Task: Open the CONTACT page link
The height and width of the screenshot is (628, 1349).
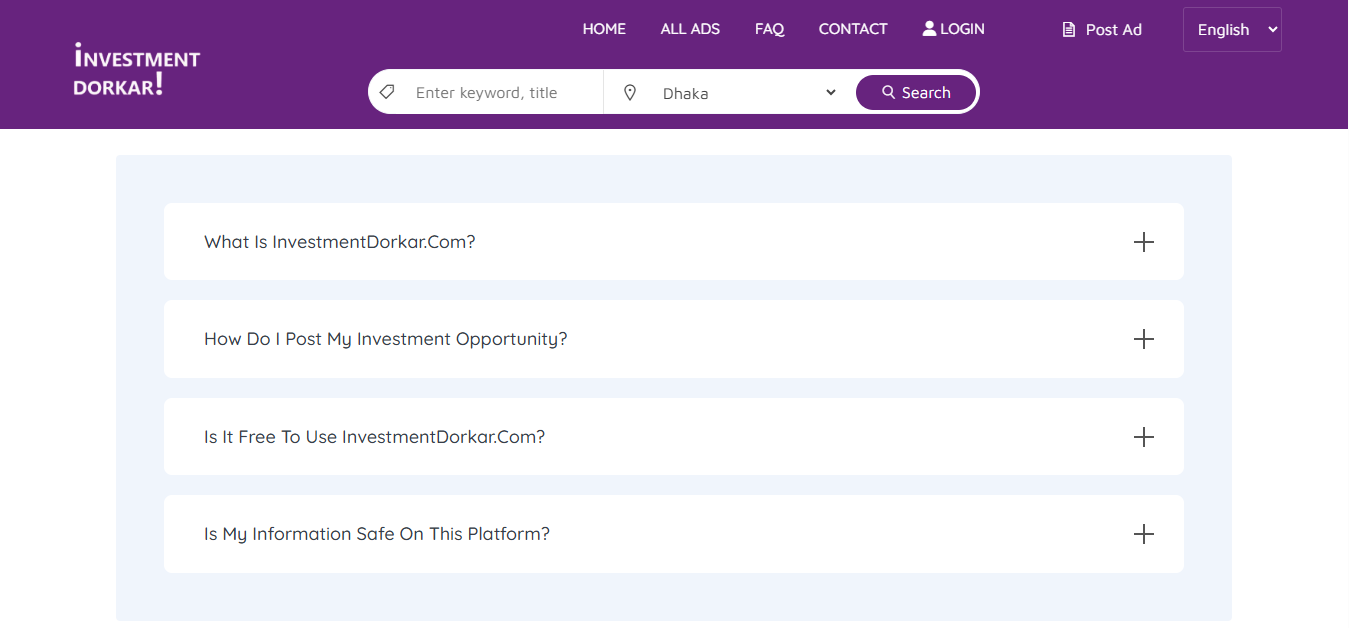Action: point(852,29)
